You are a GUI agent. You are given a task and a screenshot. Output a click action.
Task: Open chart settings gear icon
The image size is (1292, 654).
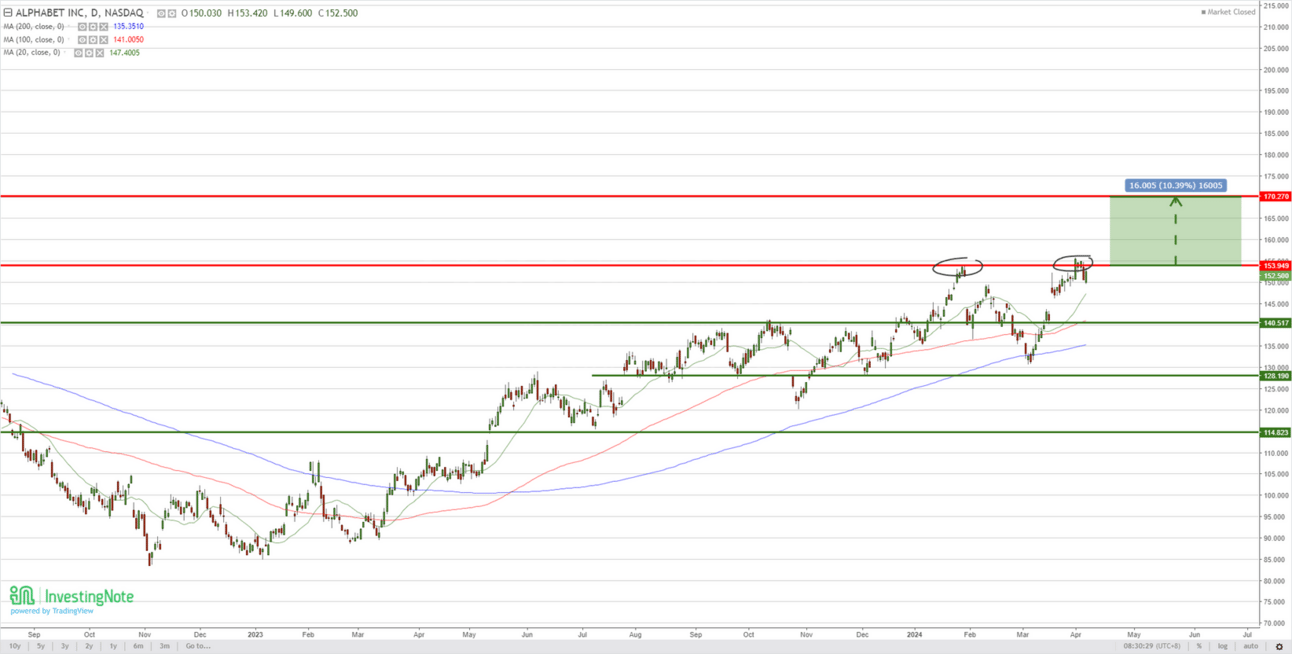(1279, 647)
